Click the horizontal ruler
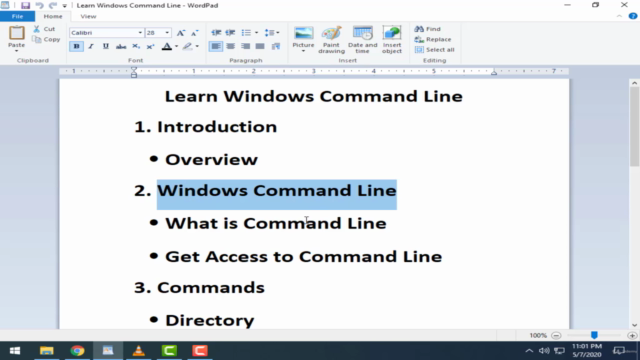640x360 pixels. click(314, 71)
